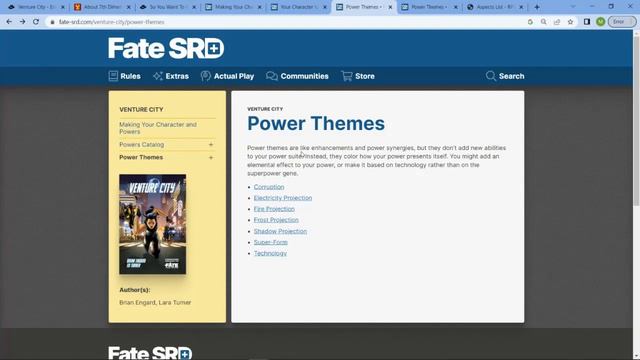The width and height of the screenshot is (640, 360).
Task: Click the Power Themes sidebar entry
Action: pos(141,157)
